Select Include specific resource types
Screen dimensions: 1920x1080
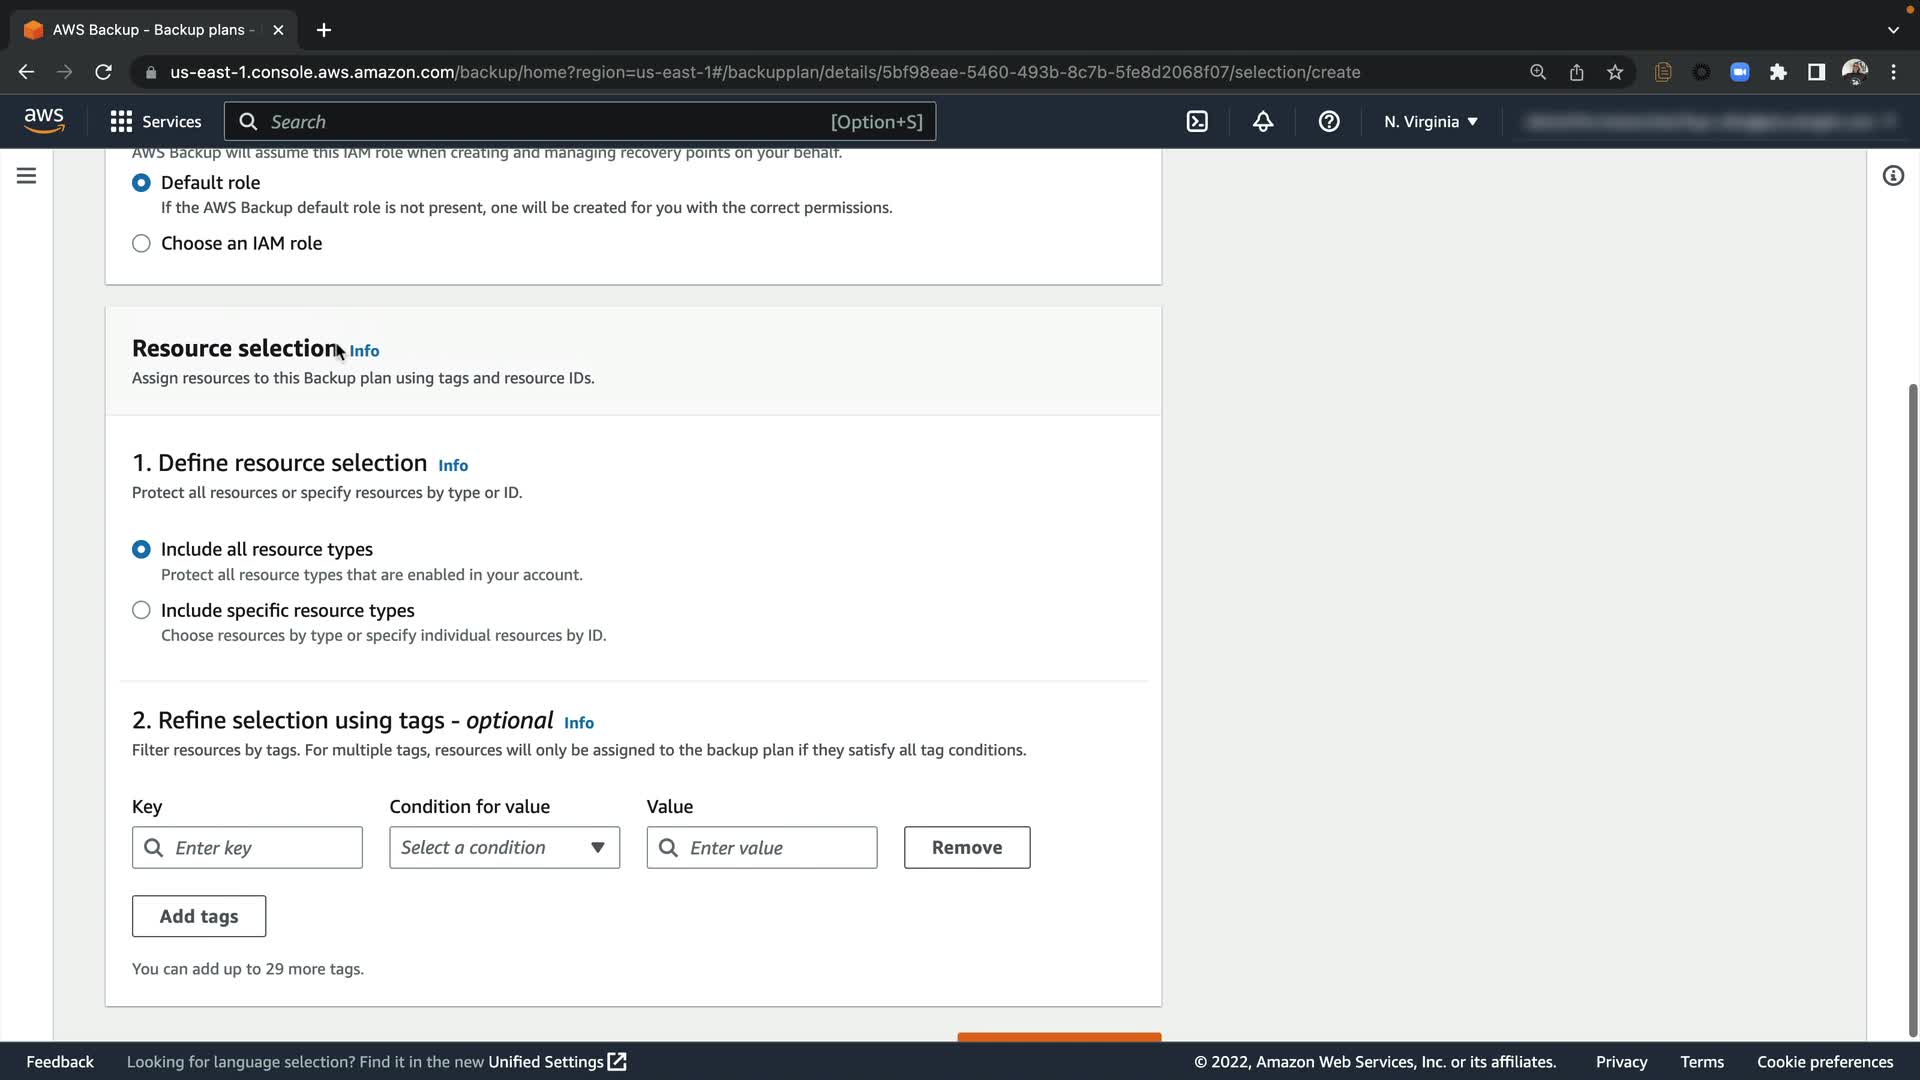tap(141, 610)
